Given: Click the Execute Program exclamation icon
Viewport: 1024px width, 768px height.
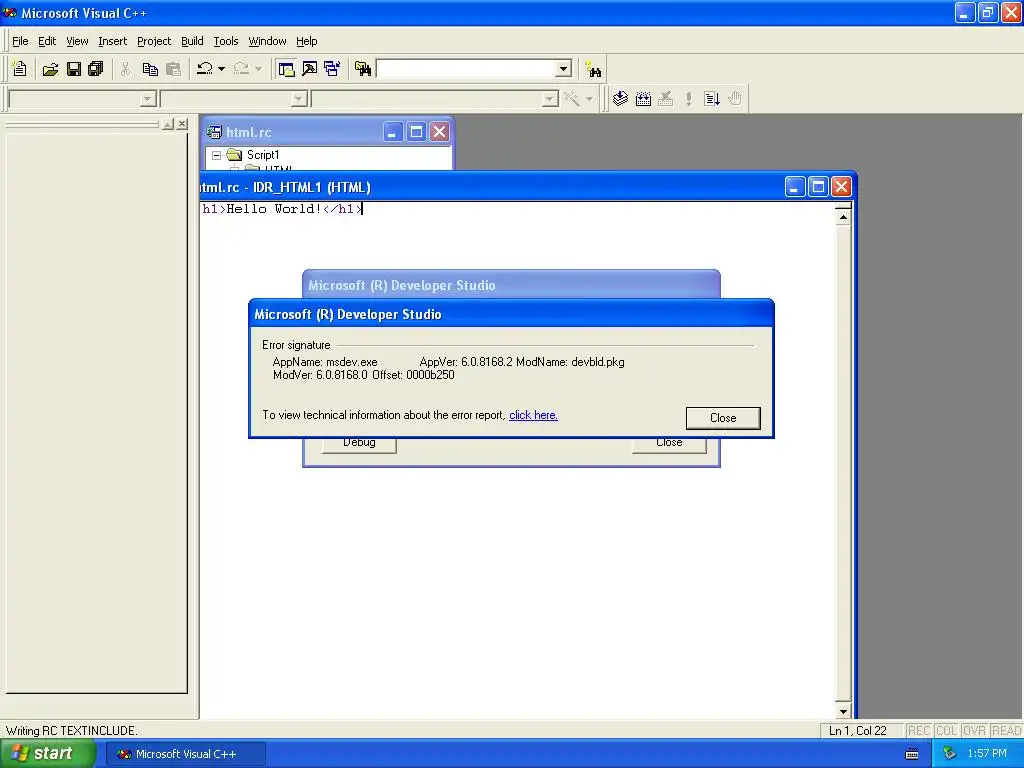Looking at the screenshot, I should click(688, 99).
